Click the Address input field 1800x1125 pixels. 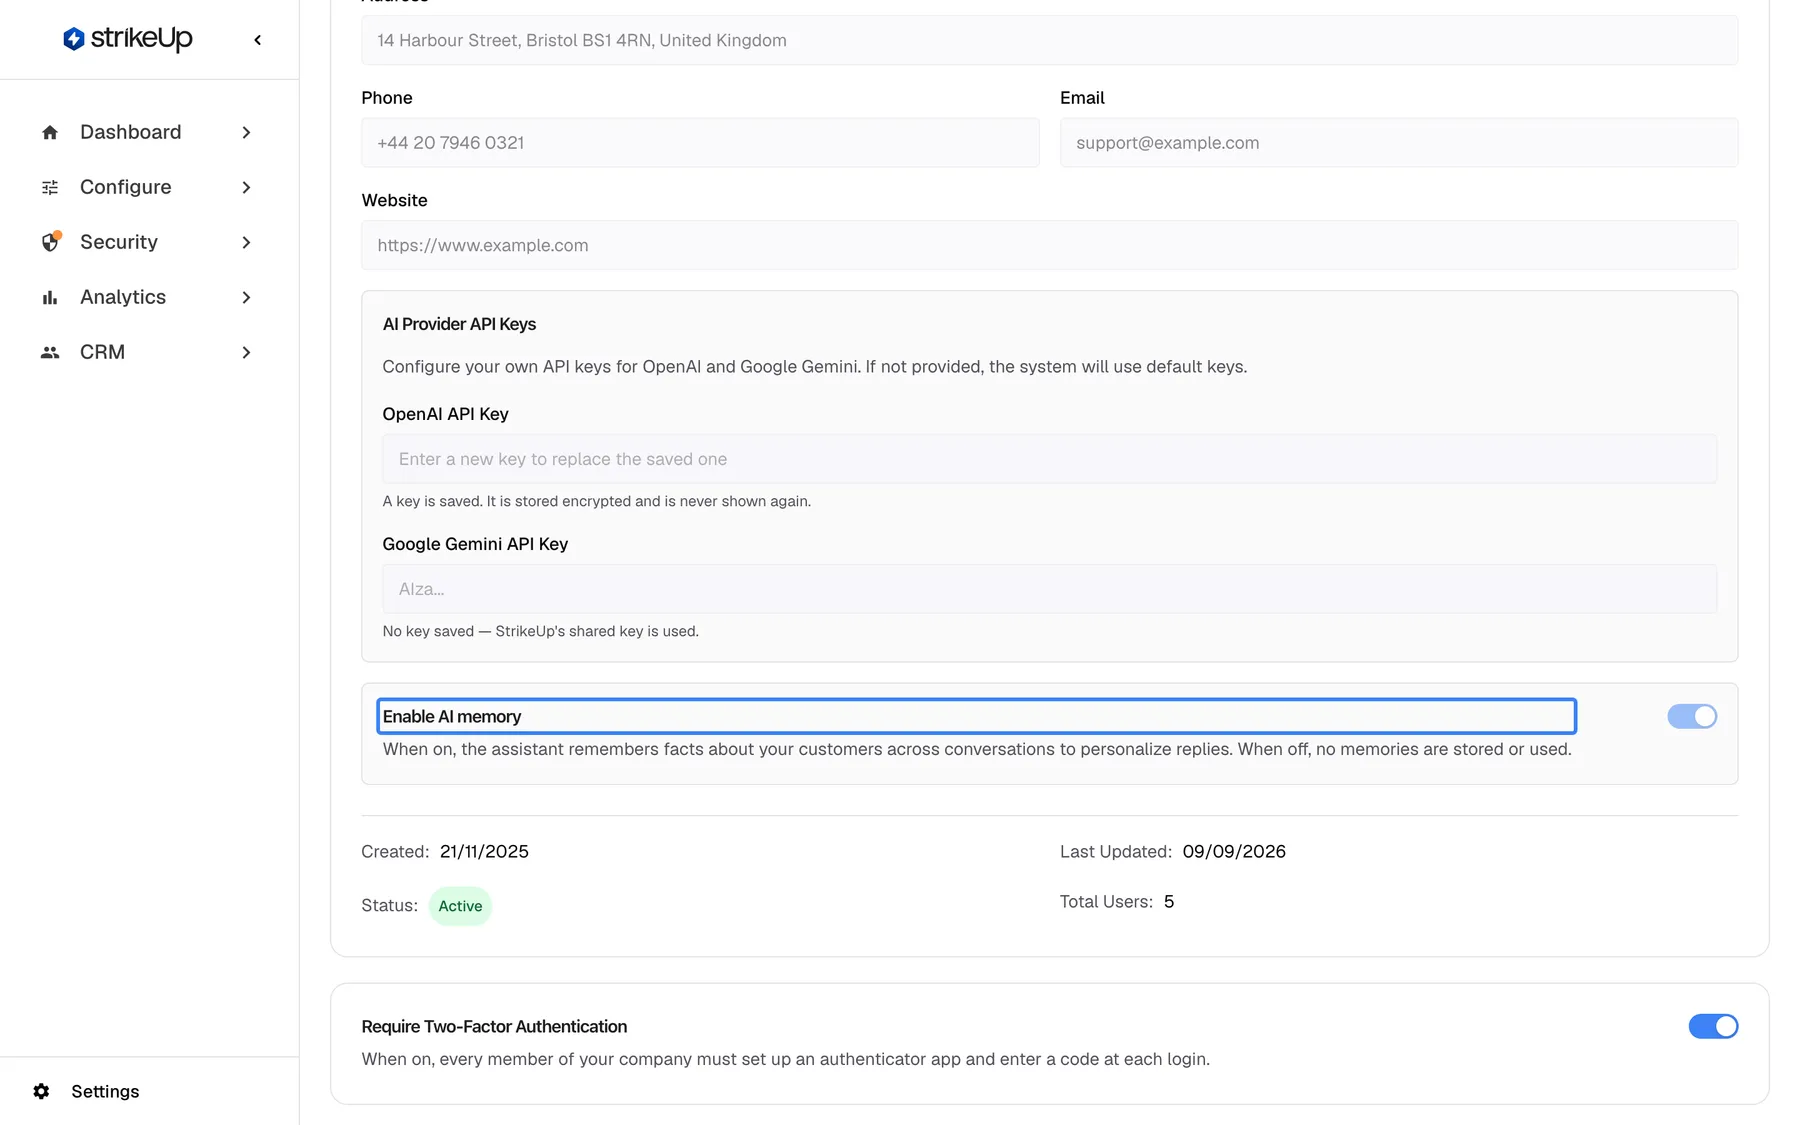pyautogui.click(x=1049, y=40)
